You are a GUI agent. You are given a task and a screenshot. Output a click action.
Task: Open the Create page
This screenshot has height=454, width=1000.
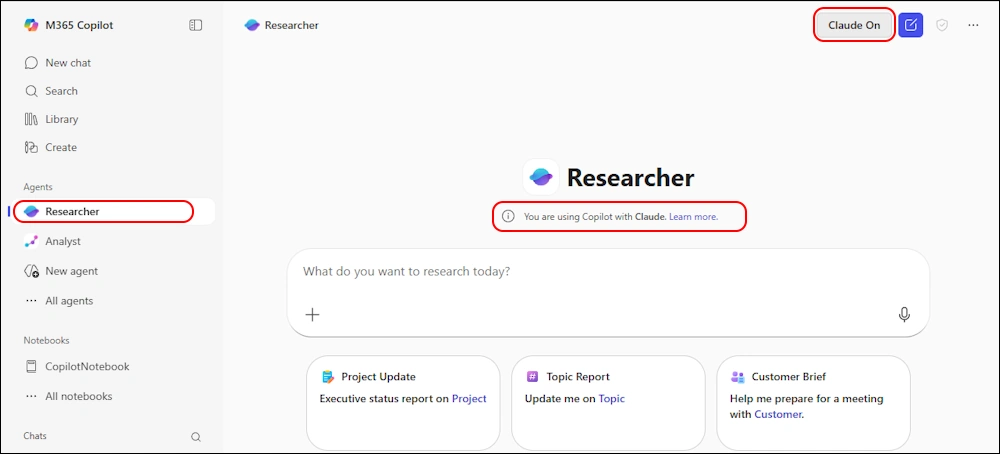[60, 147]
